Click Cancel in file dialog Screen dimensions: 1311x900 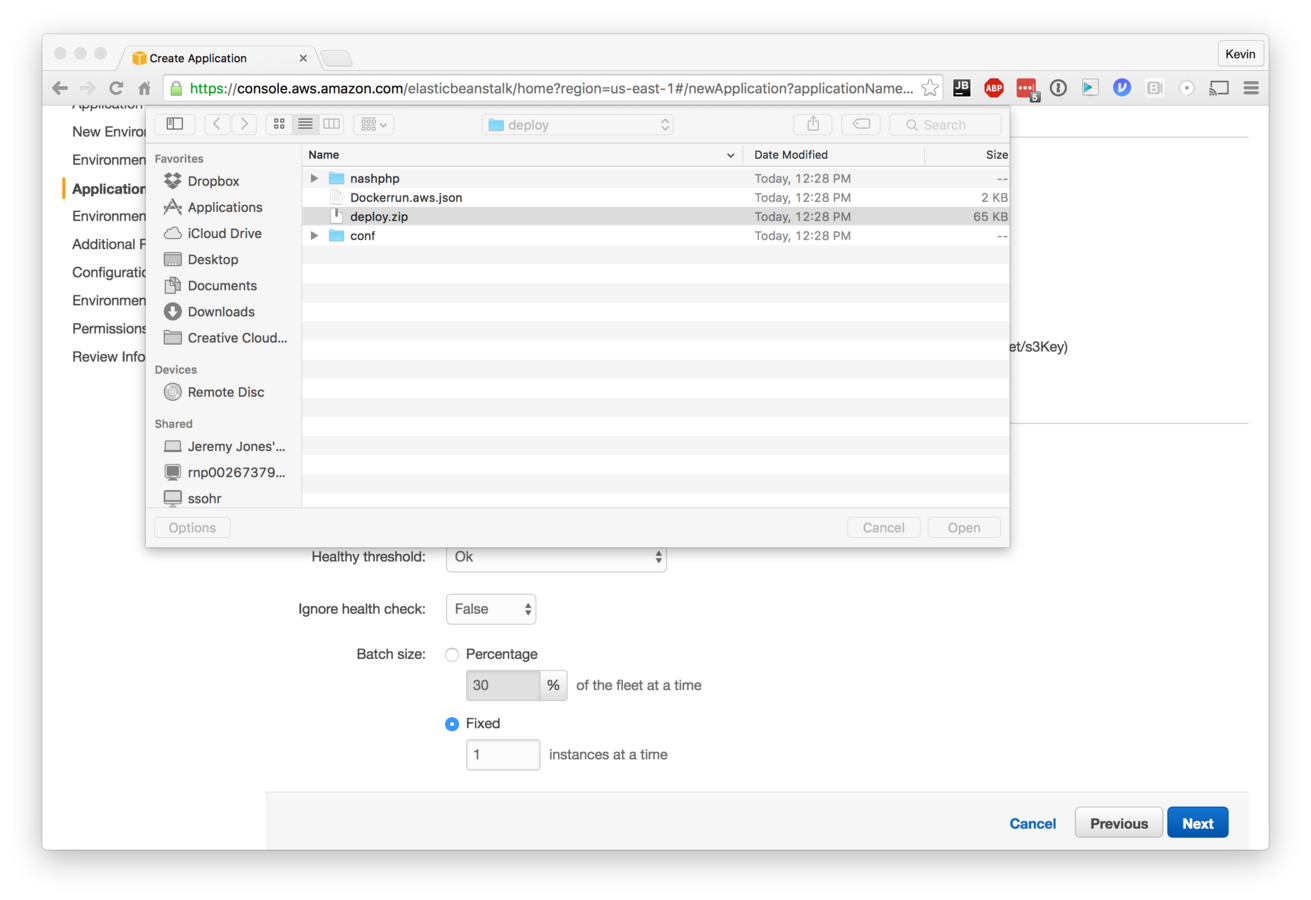coord(884,528)
